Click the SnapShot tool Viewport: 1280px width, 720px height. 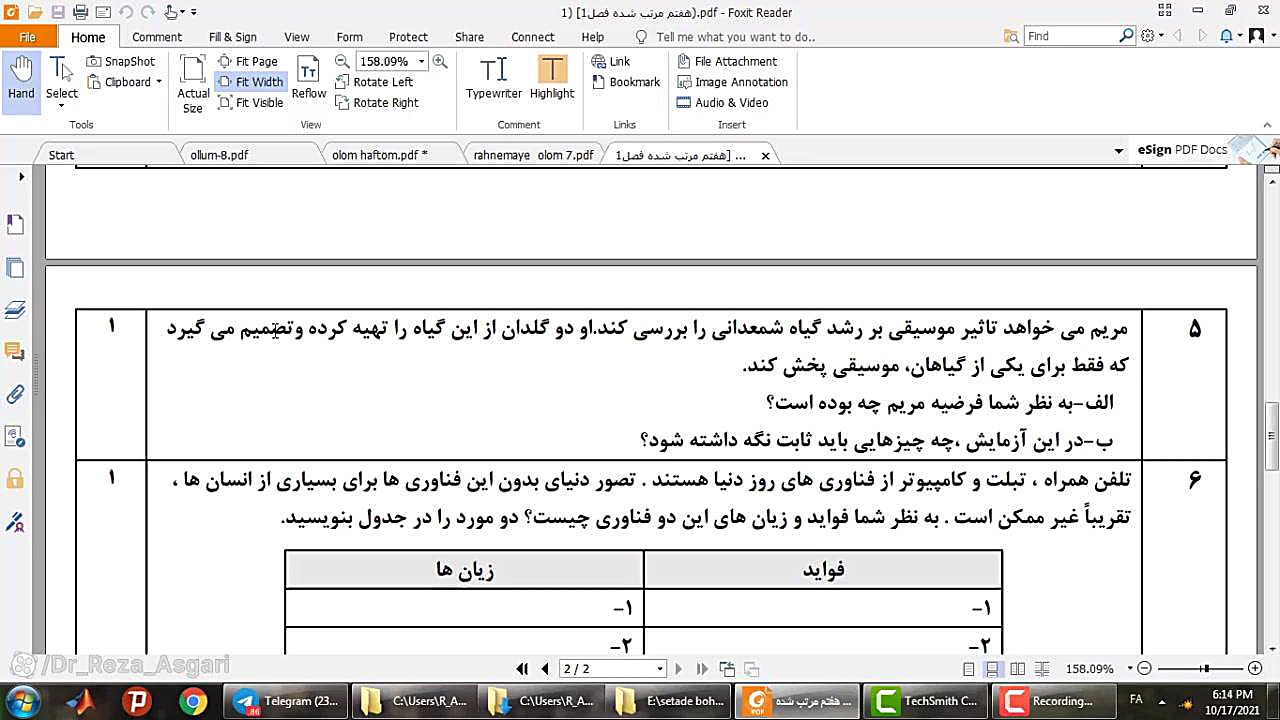coord(121,61)
